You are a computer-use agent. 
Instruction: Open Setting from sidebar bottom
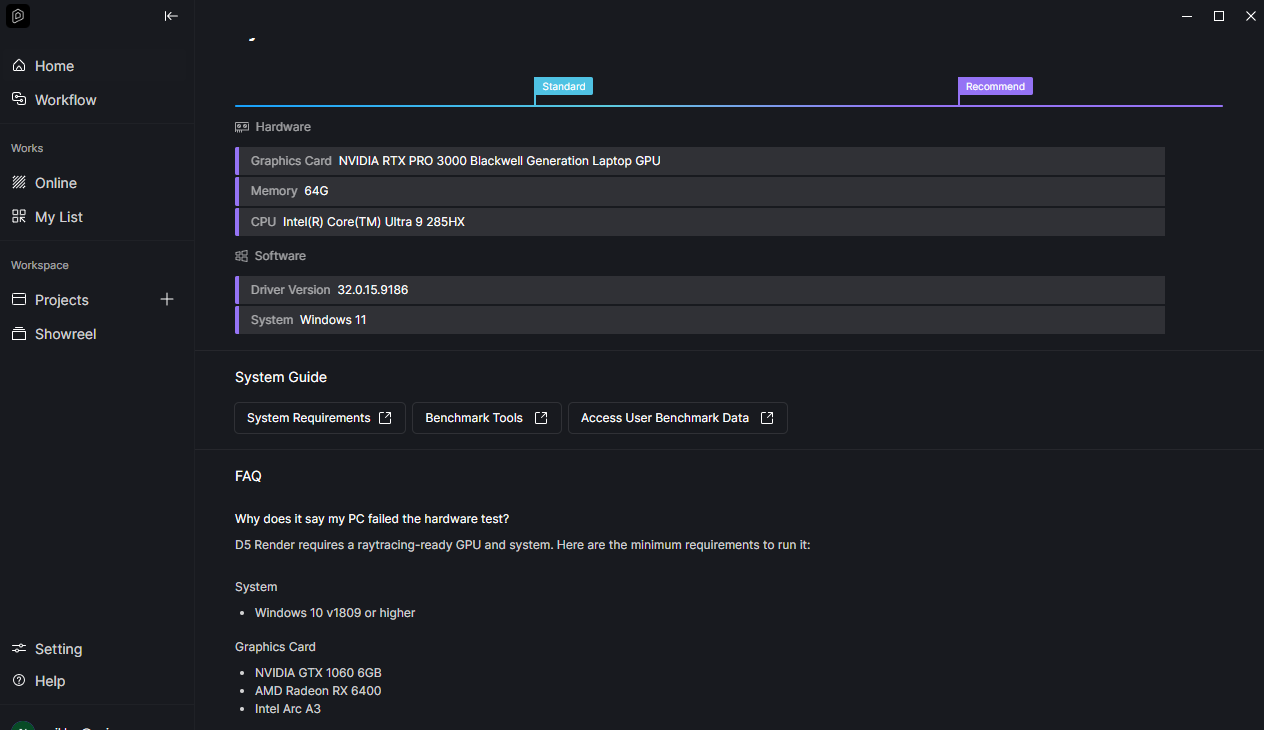[x=58, y=649]
